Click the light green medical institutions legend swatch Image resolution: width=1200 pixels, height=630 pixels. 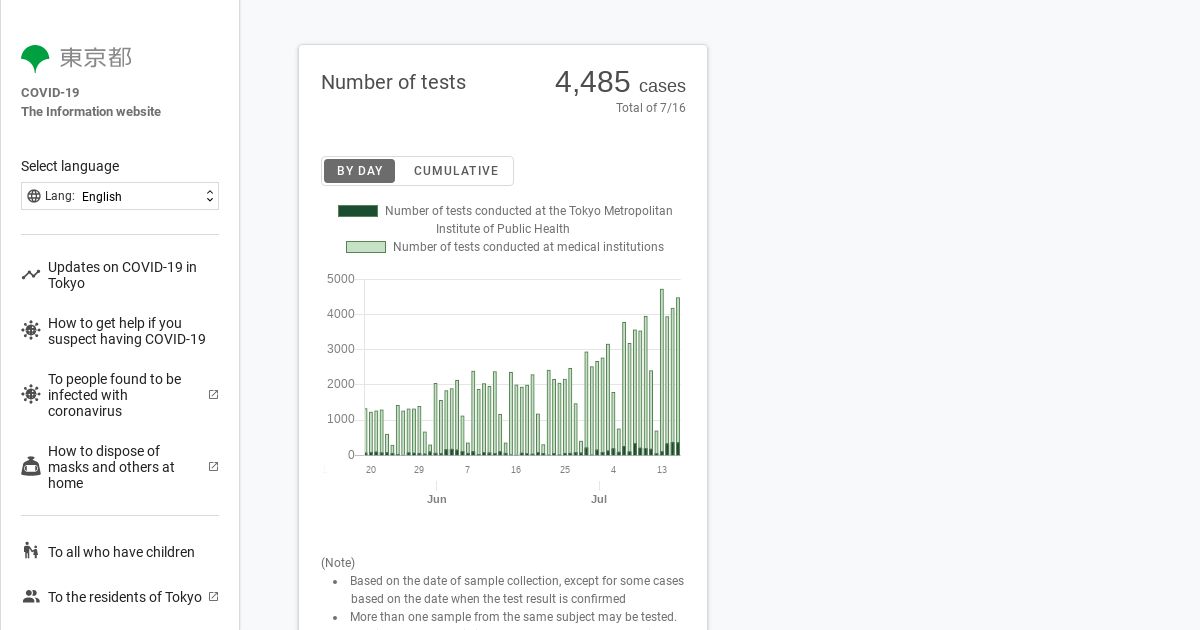click(x=366, y=247)
